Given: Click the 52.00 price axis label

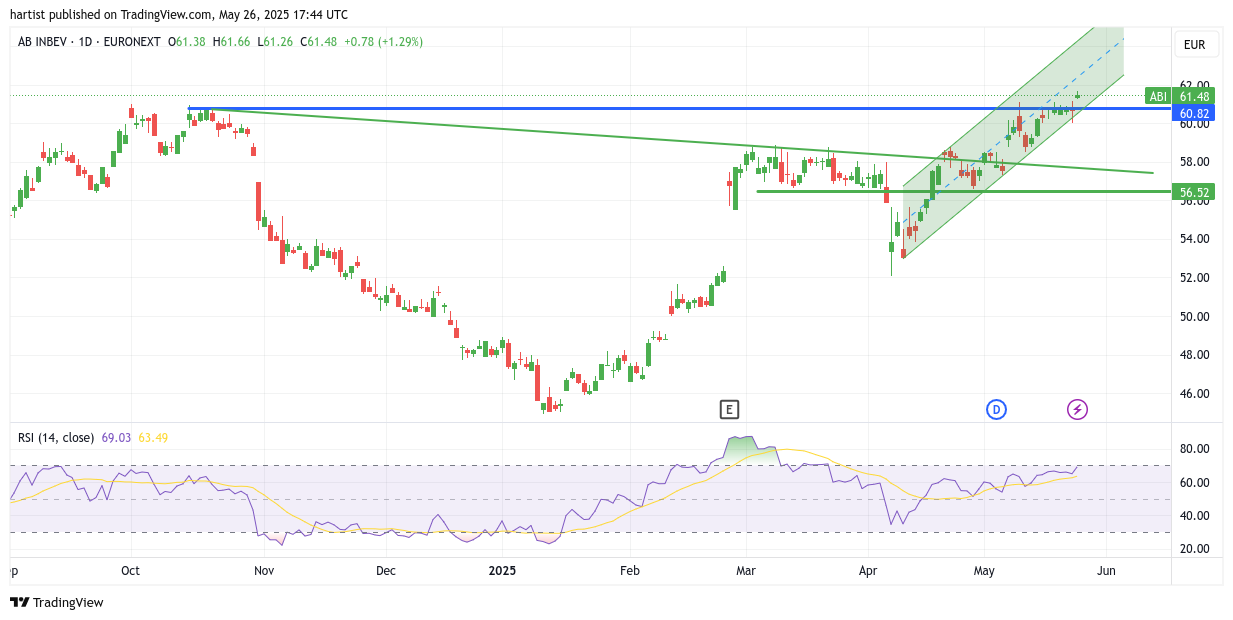Looking at the screenshot, I should [x=1194, y=278].
